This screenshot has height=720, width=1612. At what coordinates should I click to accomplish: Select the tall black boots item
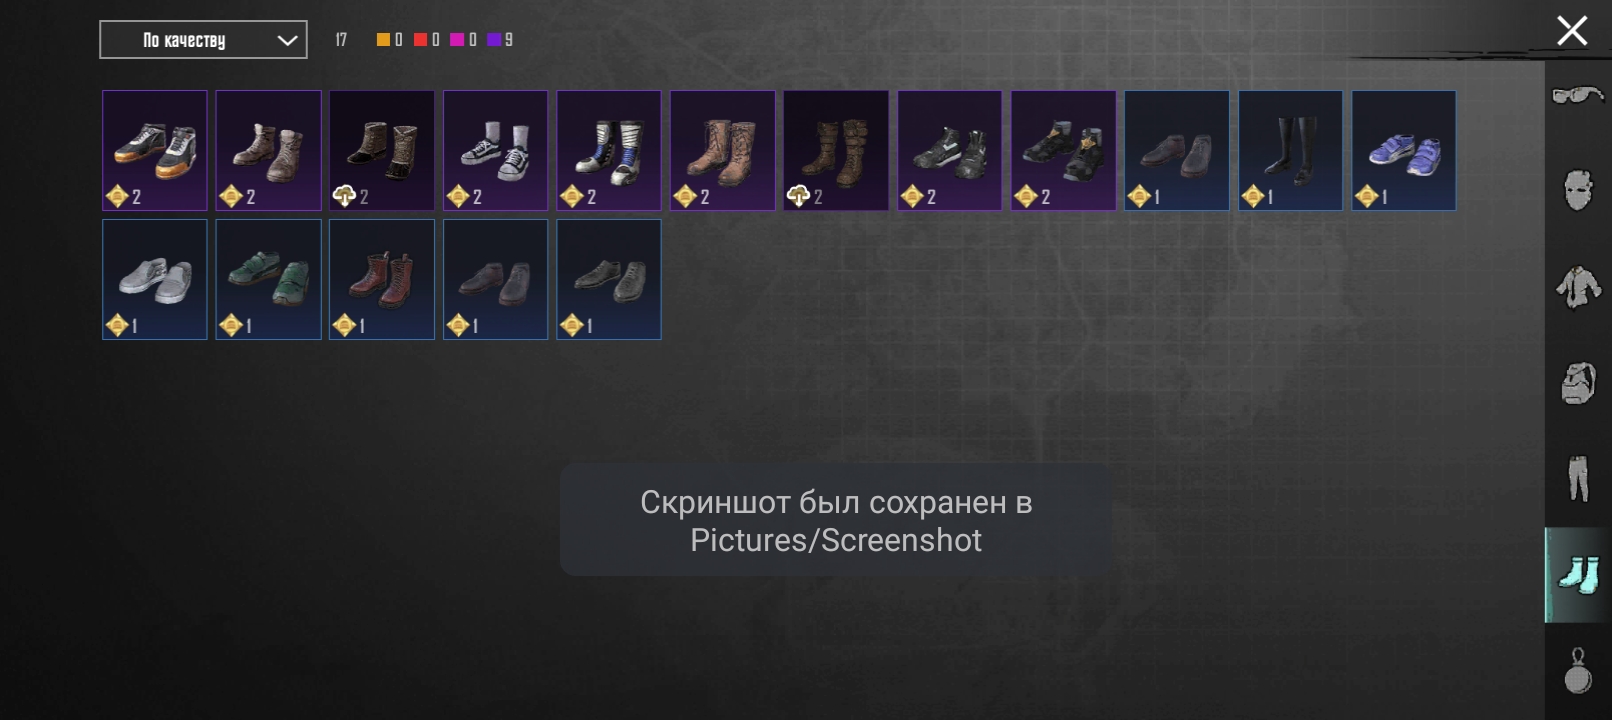coord(1290,150)
